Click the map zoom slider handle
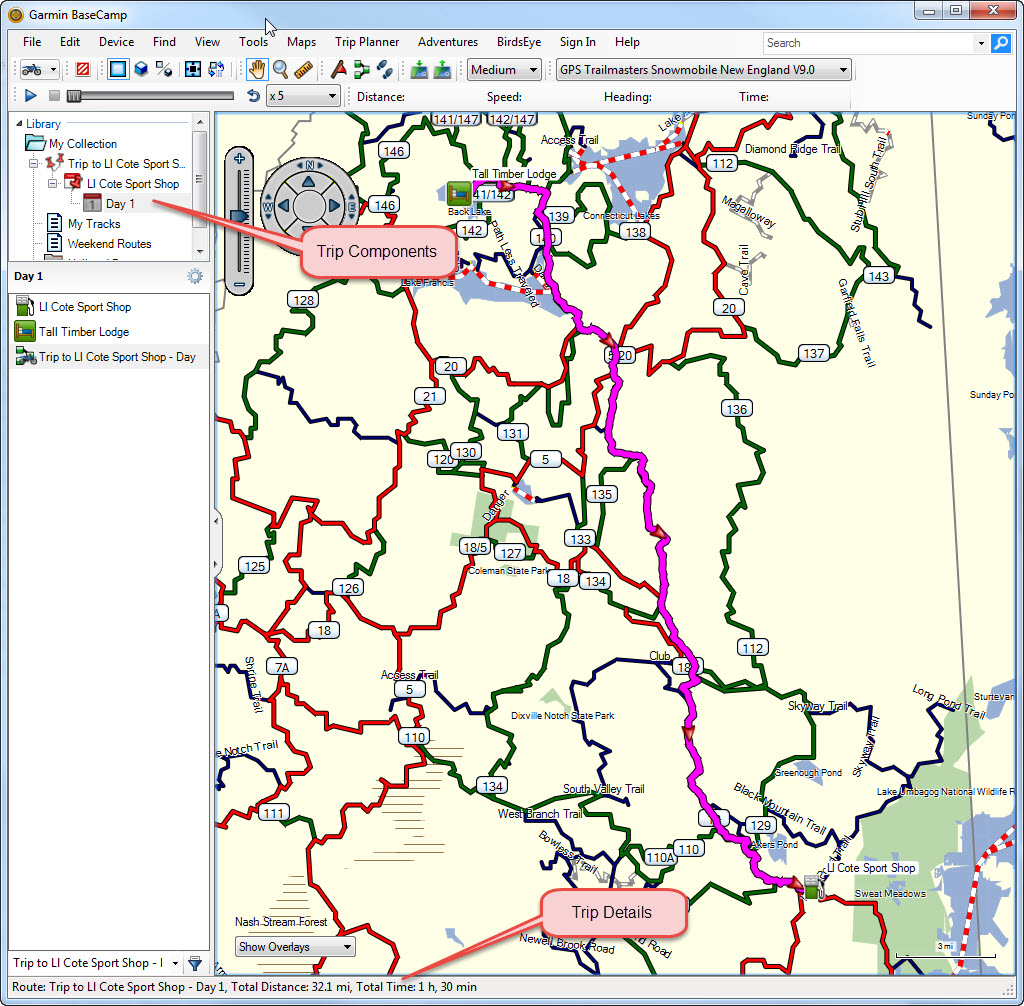The image size is (1024, 1006). pyautogui.click(x=240, y=216)
